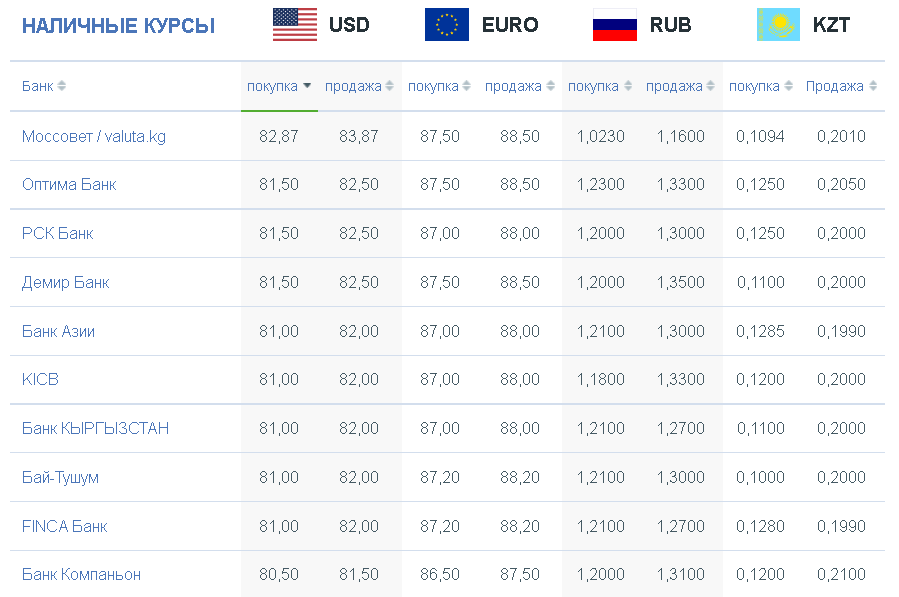Open the Демир Банк link

65,282
